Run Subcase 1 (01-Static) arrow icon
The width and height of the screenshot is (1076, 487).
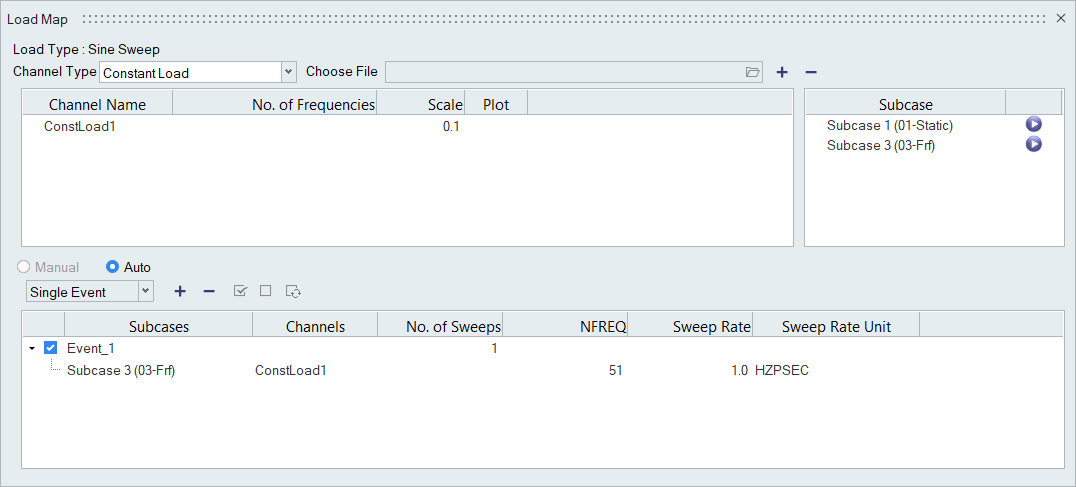pyautogui.click(x=1034, y=125)
